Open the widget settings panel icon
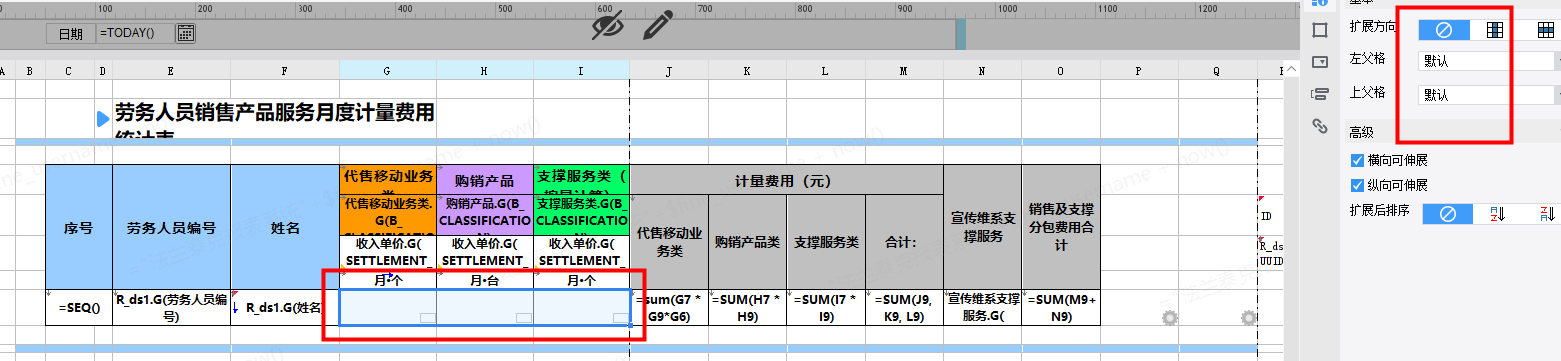Viewport: 1561px width, 361px height. [x=1319, y=62]
